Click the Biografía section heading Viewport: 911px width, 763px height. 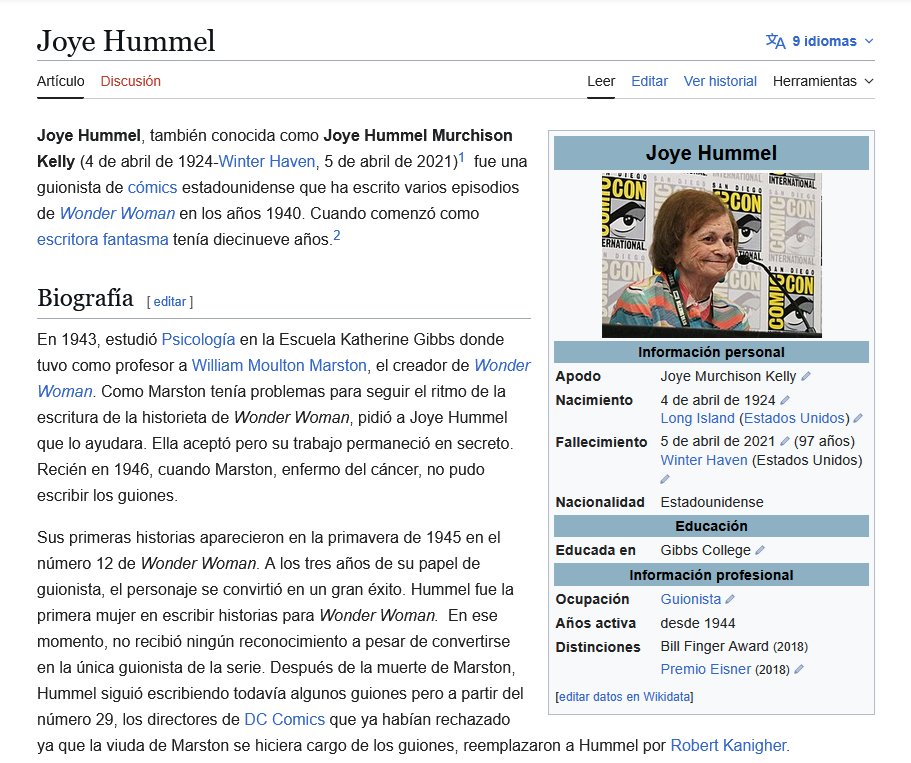85,298
